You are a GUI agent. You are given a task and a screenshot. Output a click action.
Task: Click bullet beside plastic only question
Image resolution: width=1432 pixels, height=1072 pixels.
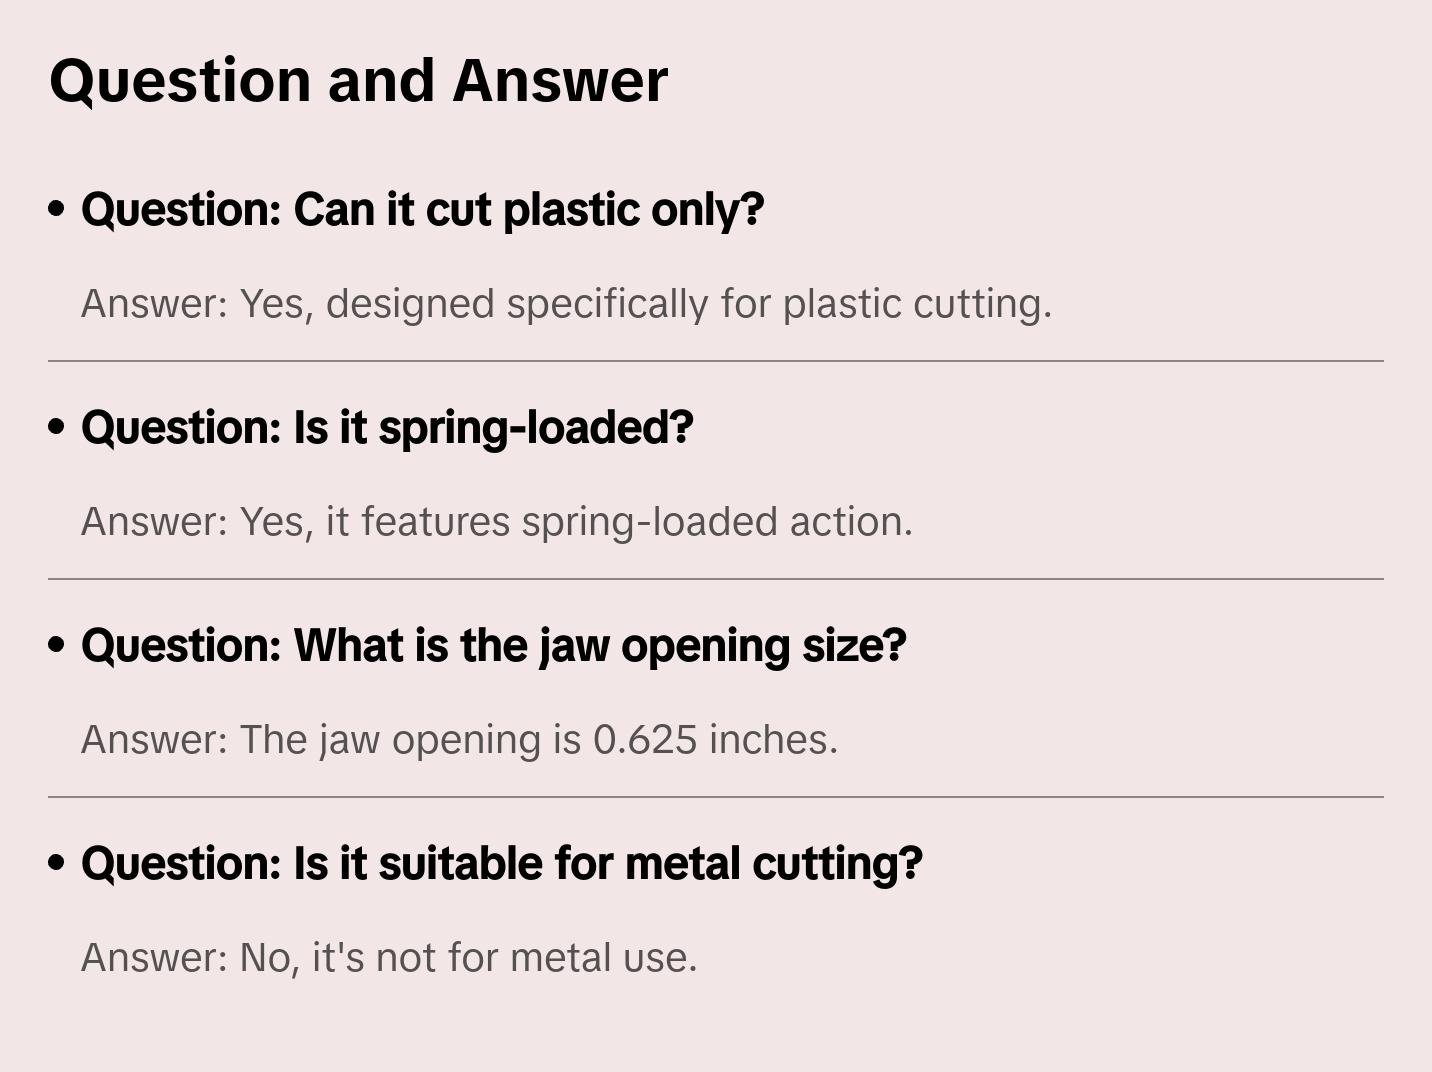[x=57, y=209]
